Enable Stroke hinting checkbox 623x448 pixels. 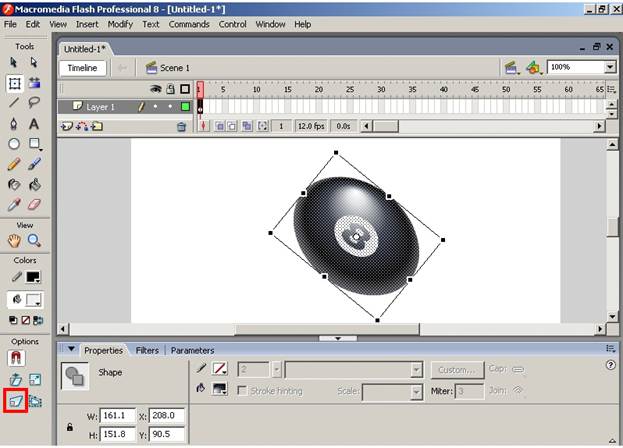click(242, 390)
